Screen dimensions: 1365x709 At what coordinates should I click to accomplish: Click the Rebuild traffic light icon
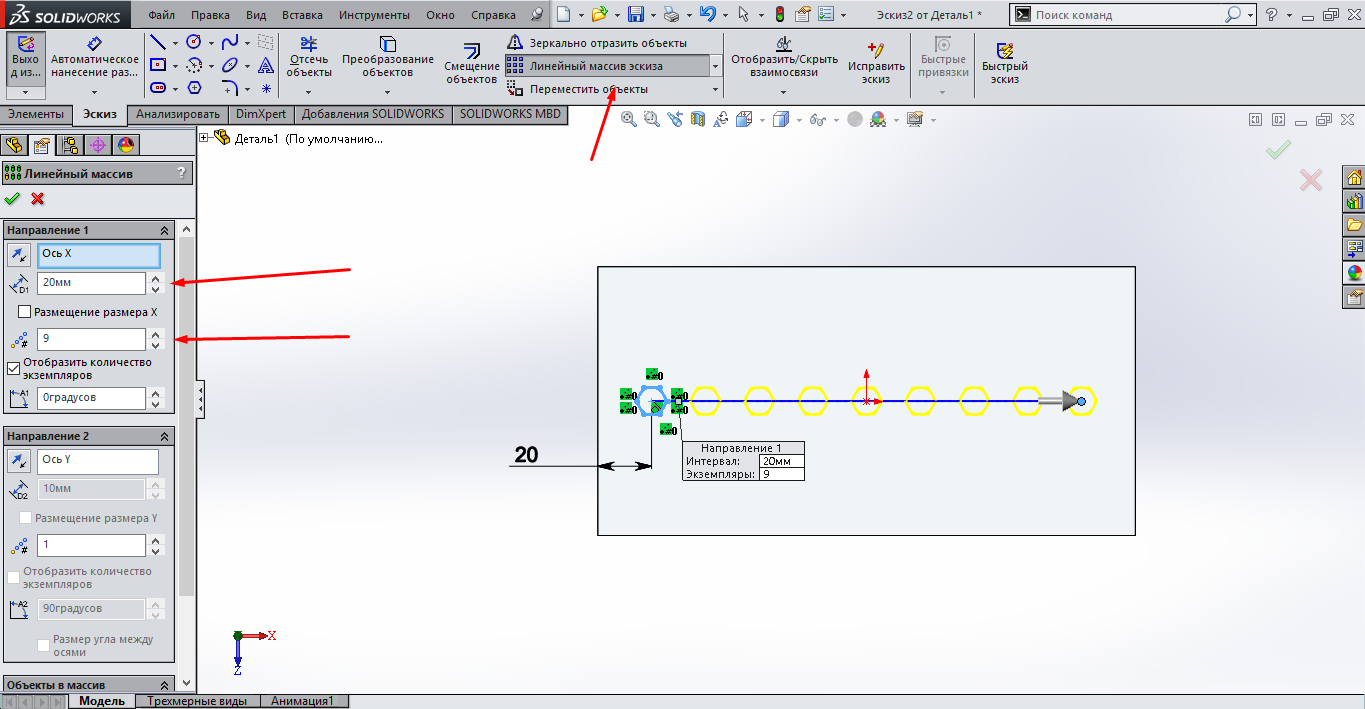[x=780, y=14]
